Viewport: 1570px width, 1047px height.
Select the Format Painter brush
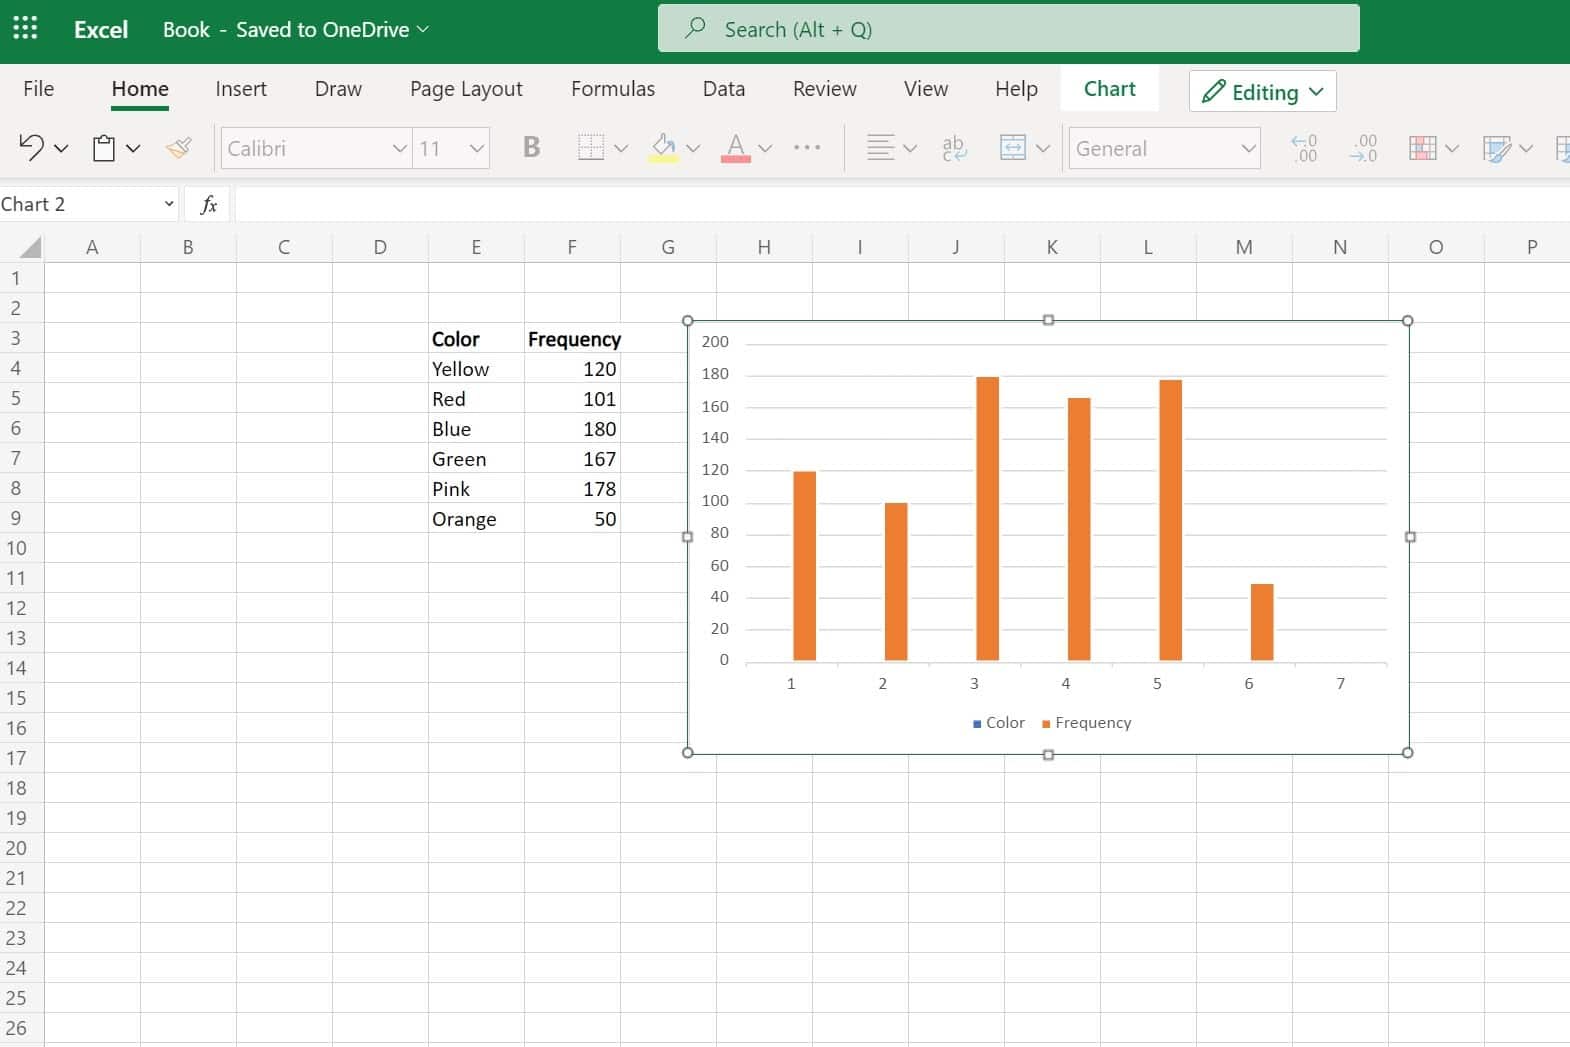(179, 148)
